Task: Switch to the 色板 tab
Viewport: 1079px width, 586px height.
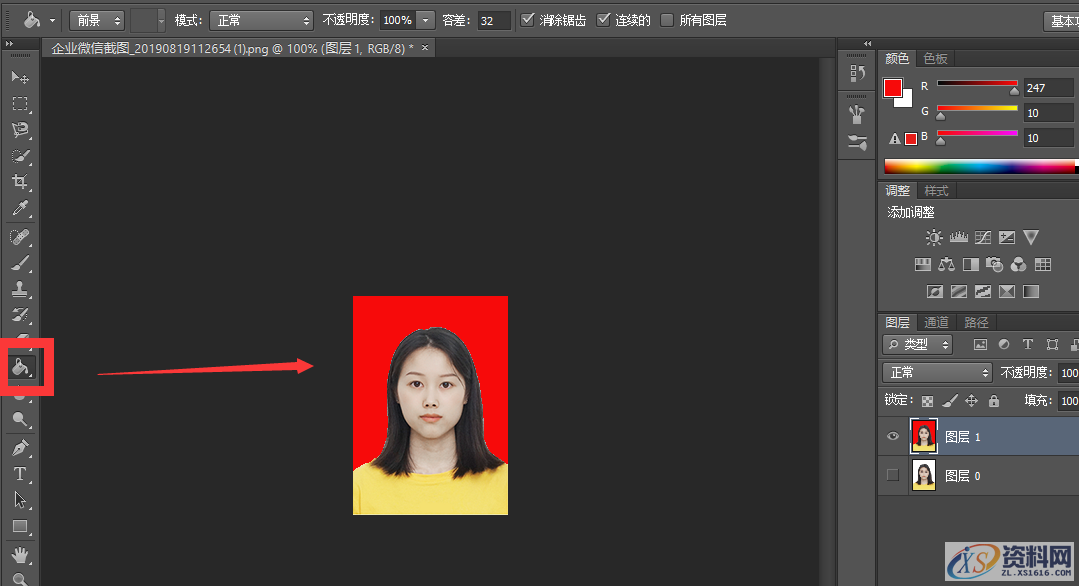Action: pos(935,57)
